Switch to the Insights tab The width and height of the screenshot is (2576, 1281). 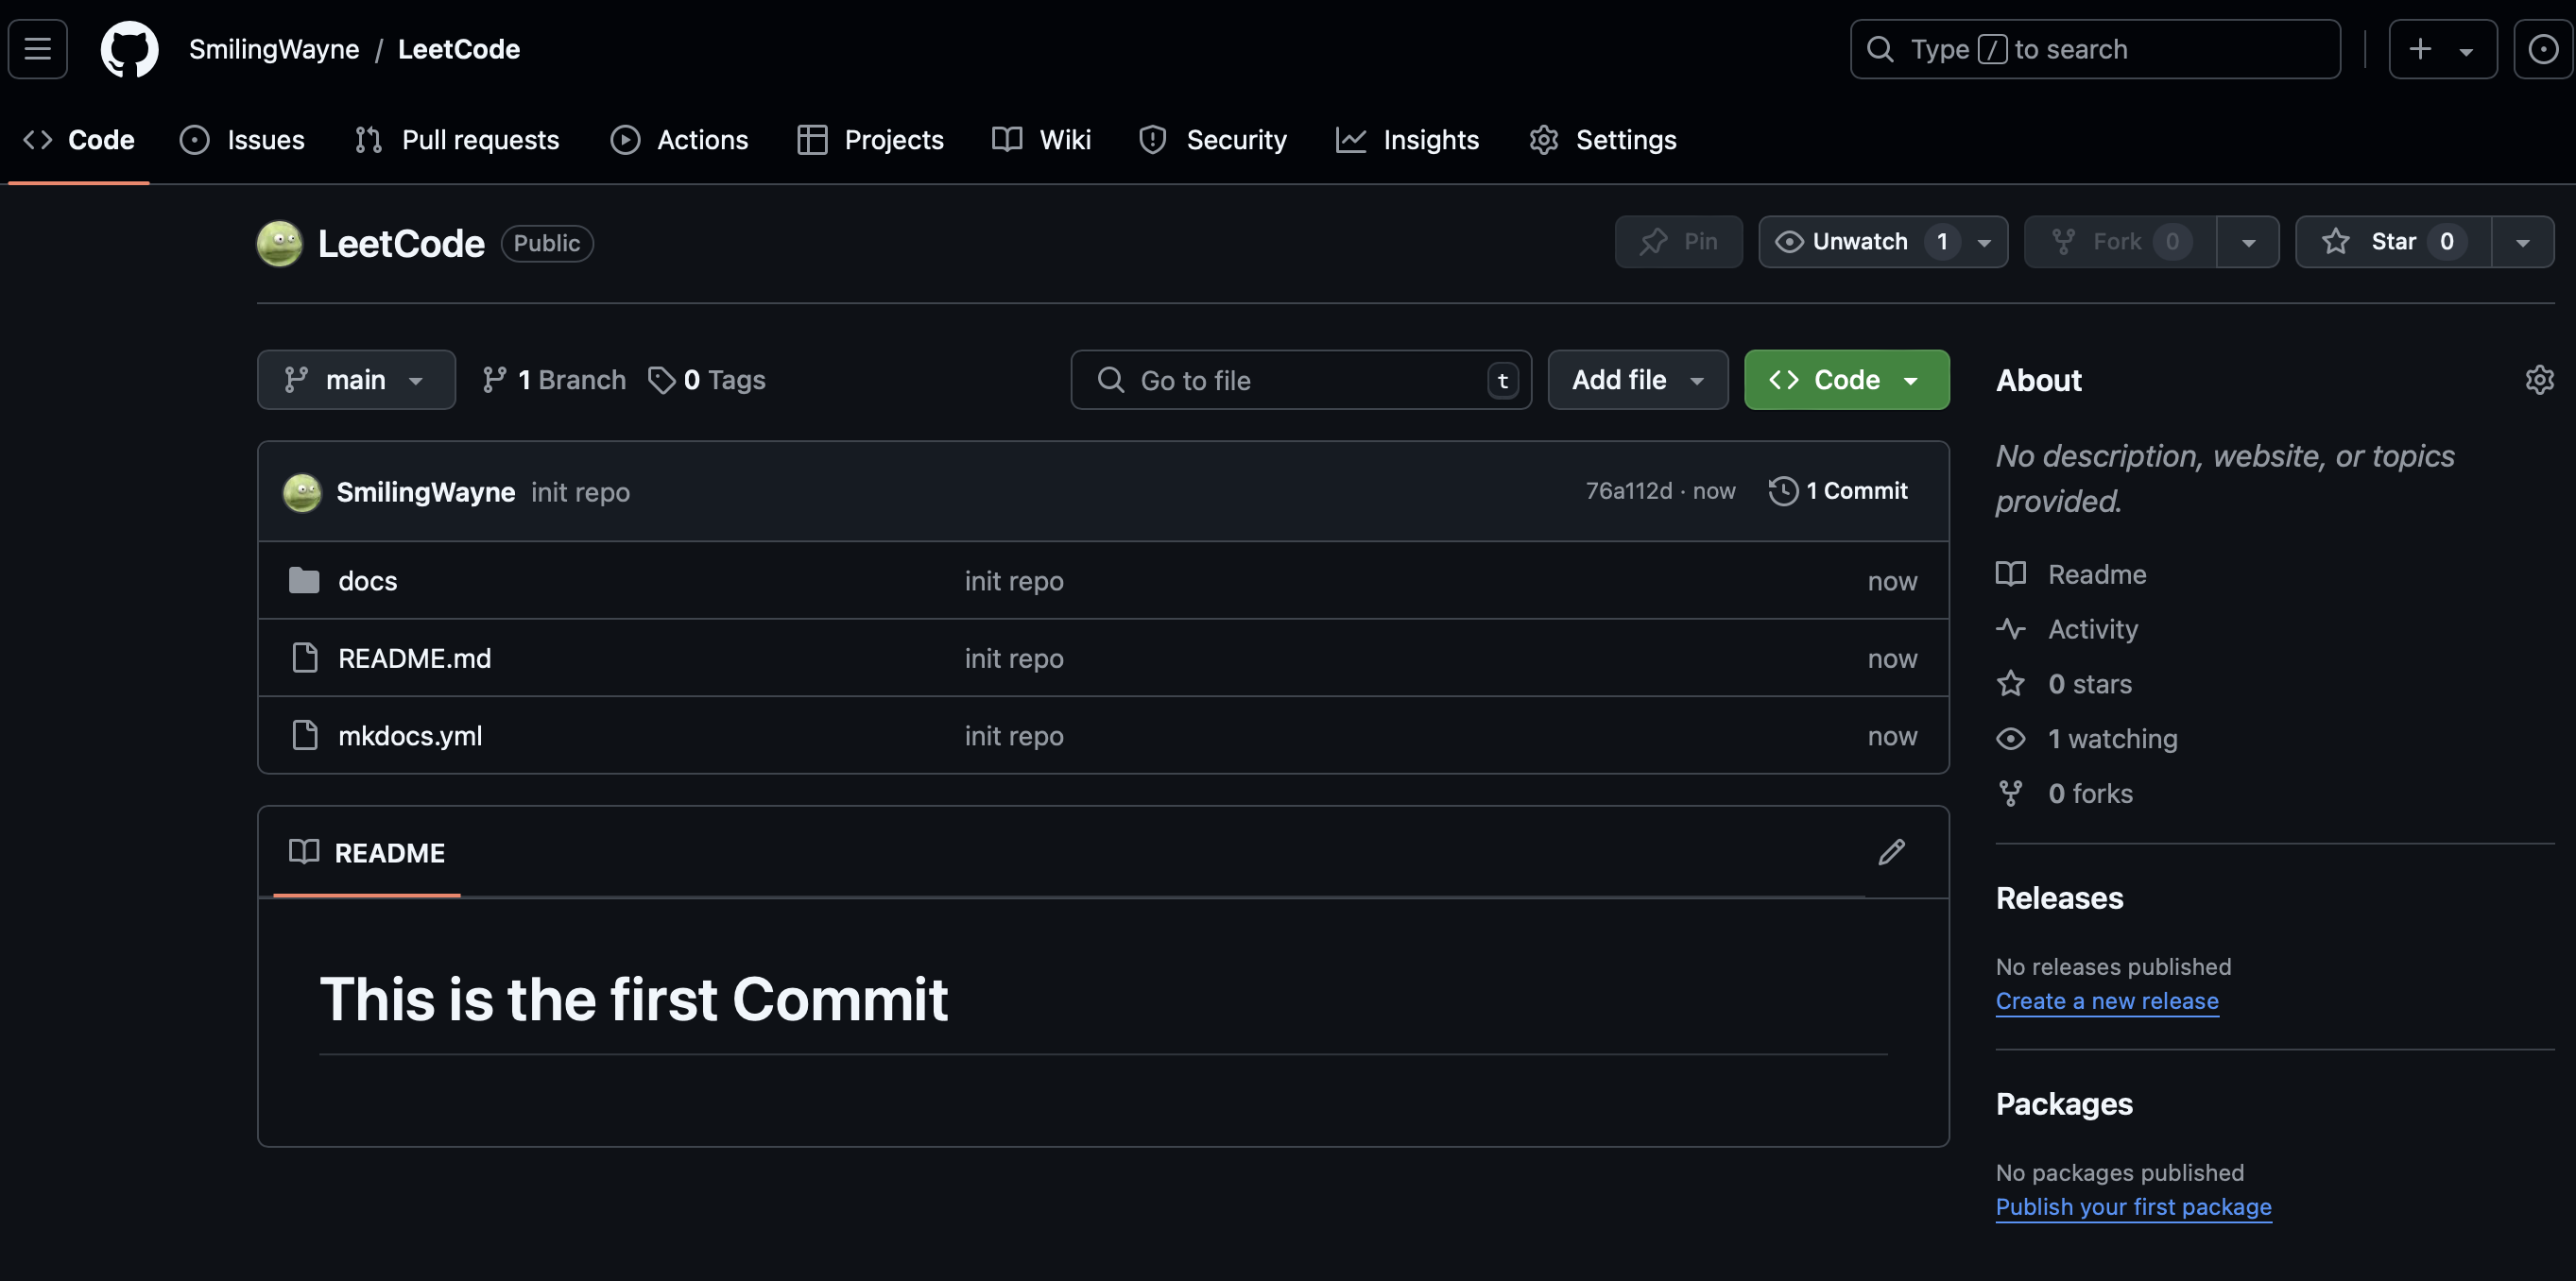(x=1407, y=140)
